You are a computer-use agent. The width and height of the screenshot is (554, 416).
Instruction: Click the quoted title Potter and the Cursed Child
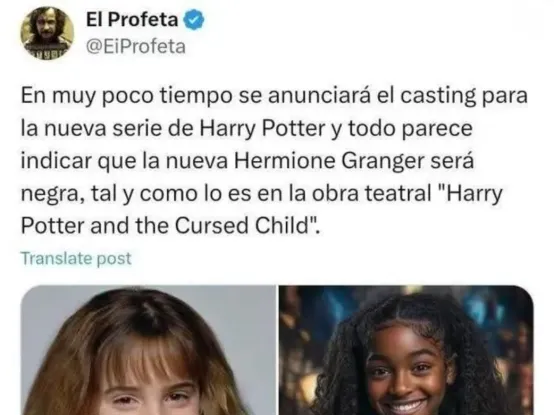tap(168, 226)
